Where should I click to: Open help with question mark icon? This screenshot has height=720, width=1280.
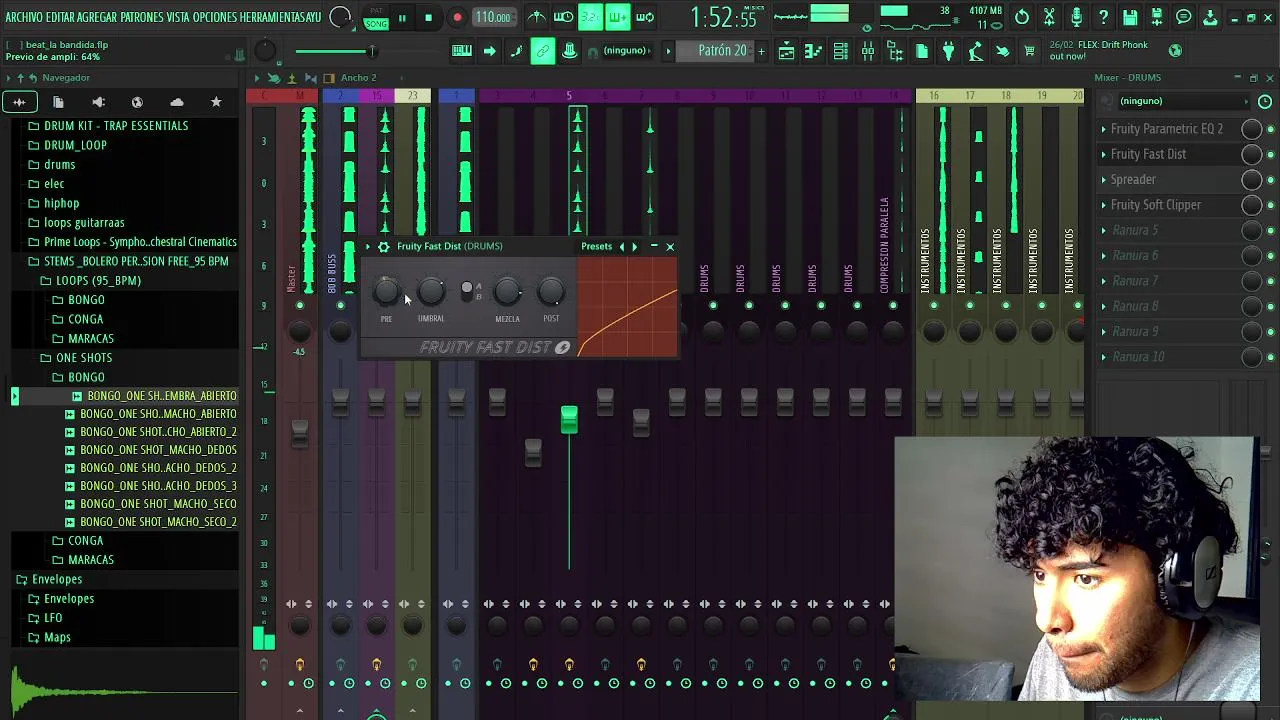1103,17
